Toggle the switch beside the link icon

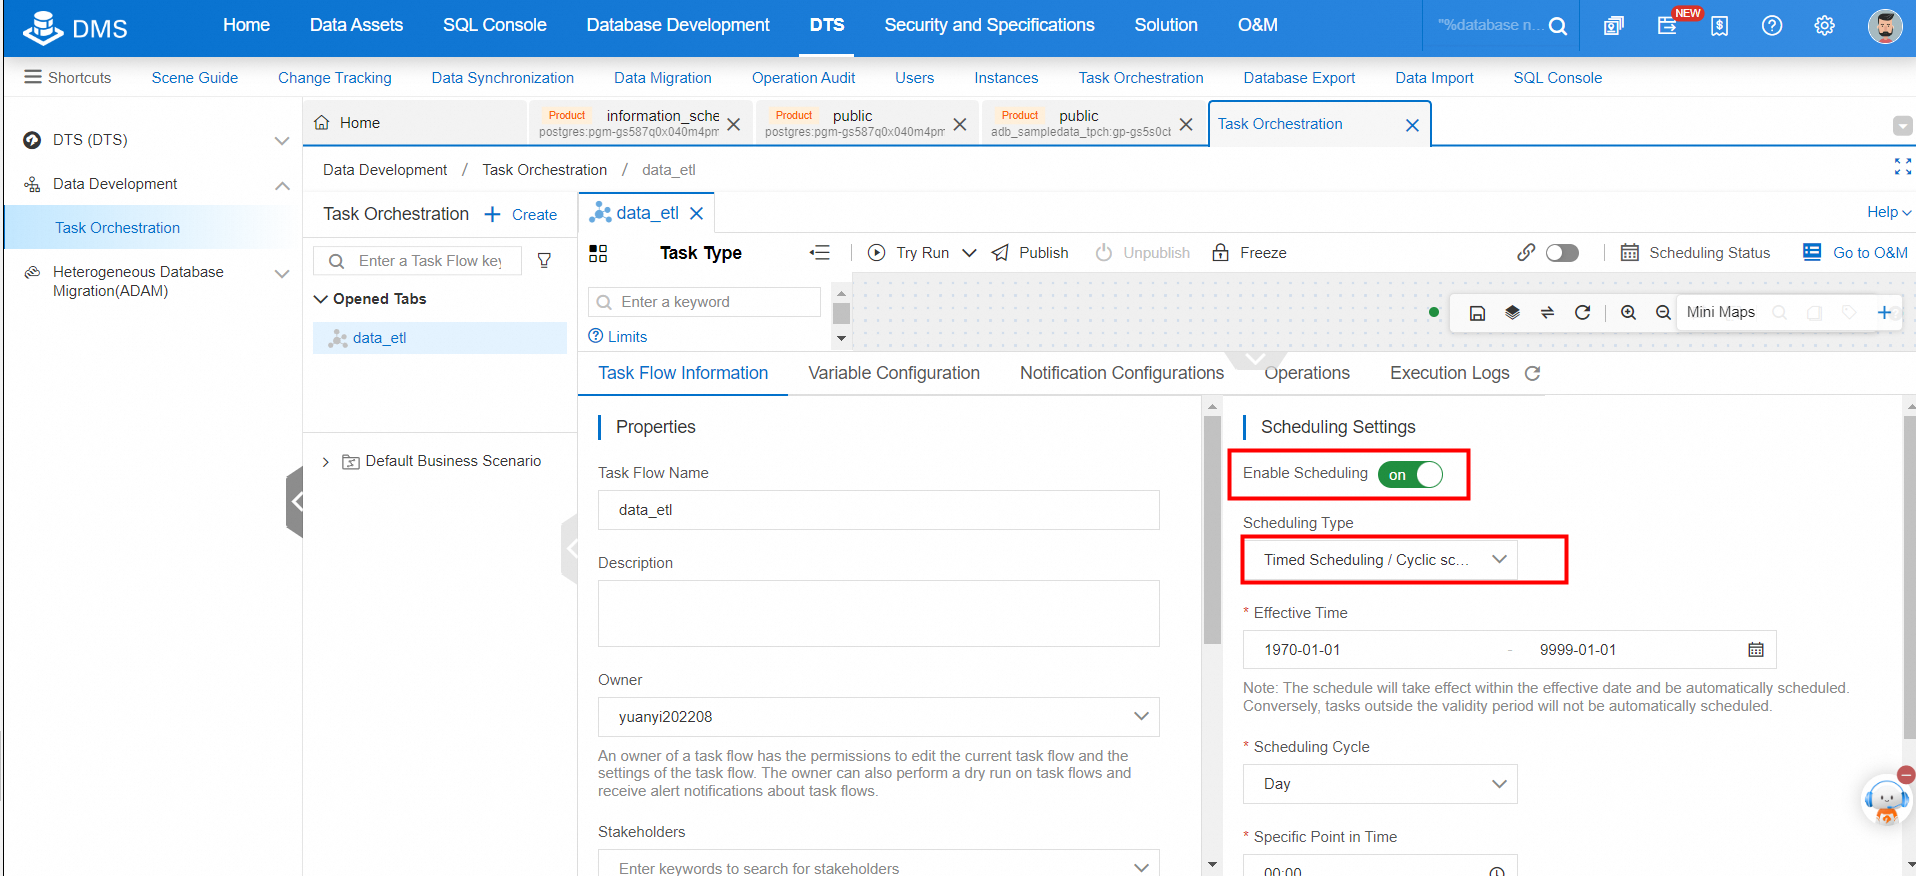point(1562,253)
